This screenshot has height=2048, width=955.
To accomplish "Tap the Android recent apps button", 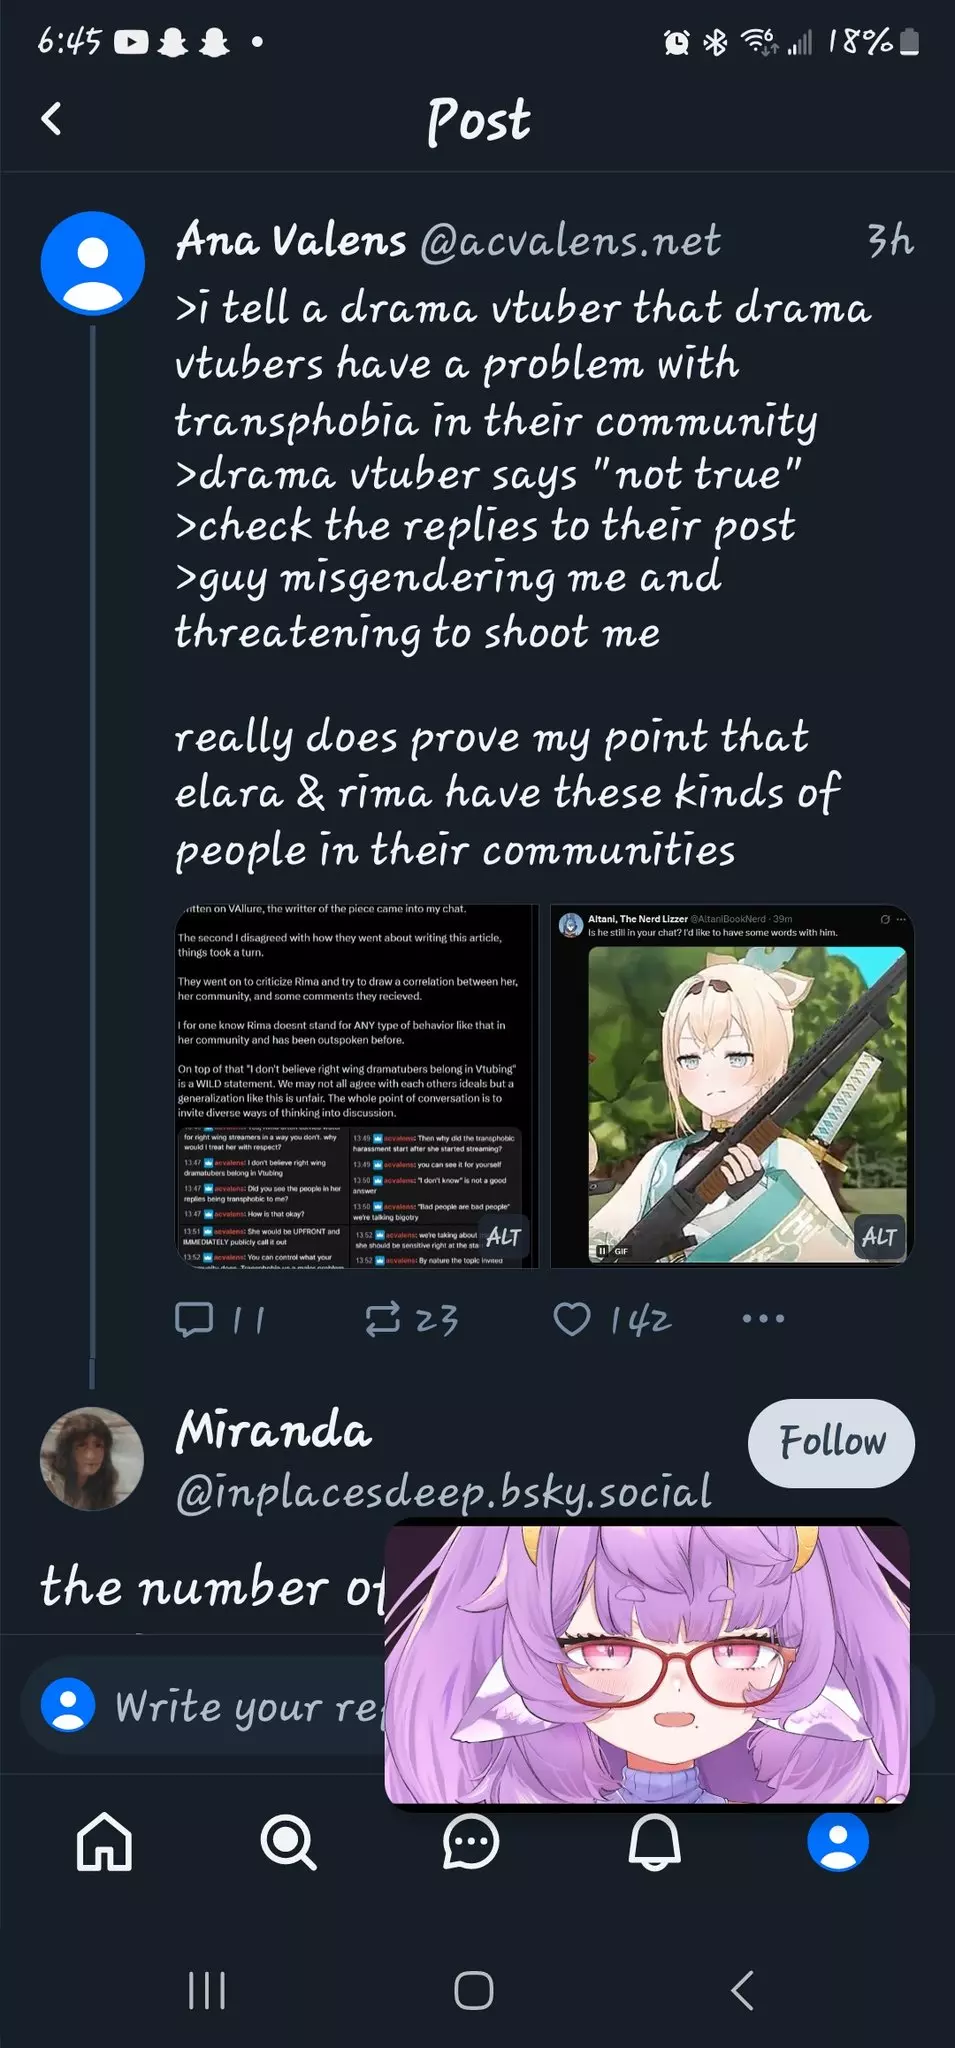I will click(207, 1991).
